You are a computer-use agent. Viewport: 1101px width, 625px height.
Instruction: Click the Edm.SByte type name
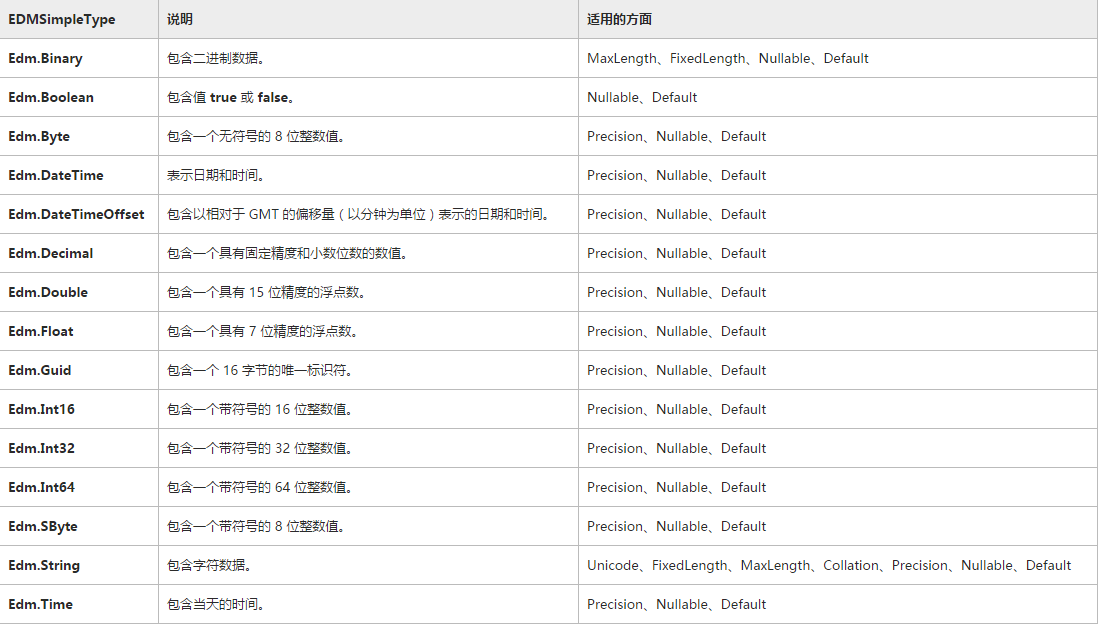(43, 526)
